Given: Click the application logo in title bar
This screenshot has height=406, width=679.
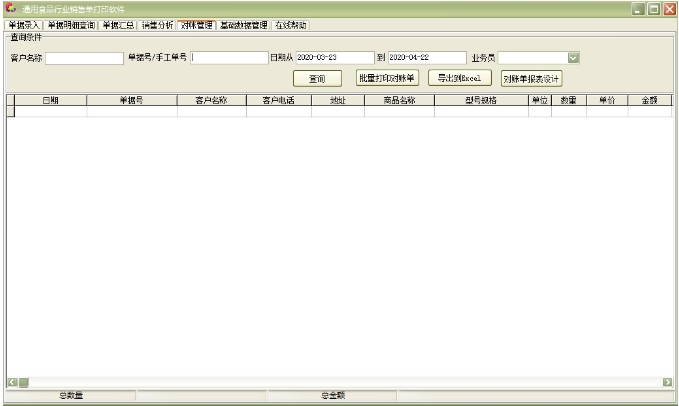Looking at the screenshot, I should click(11, 8).
